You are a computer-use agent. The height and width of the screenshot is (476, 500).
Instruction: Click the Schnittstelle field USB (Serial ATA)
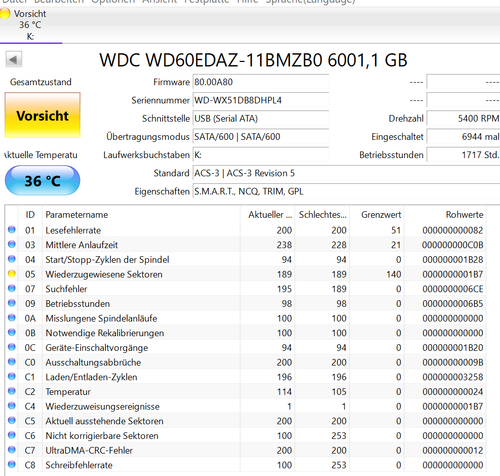[x=261, y=119]
